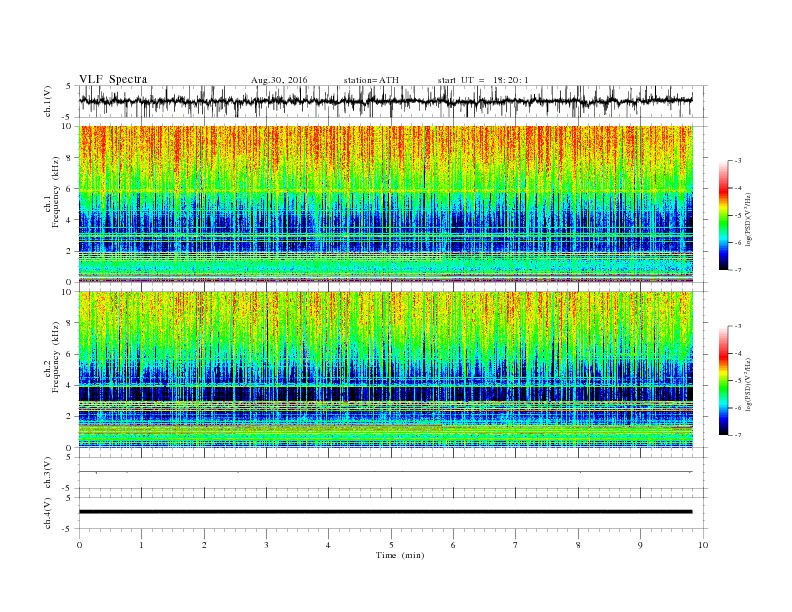
Task: Click the "station=ATH" header label
Action: (371, 80)
